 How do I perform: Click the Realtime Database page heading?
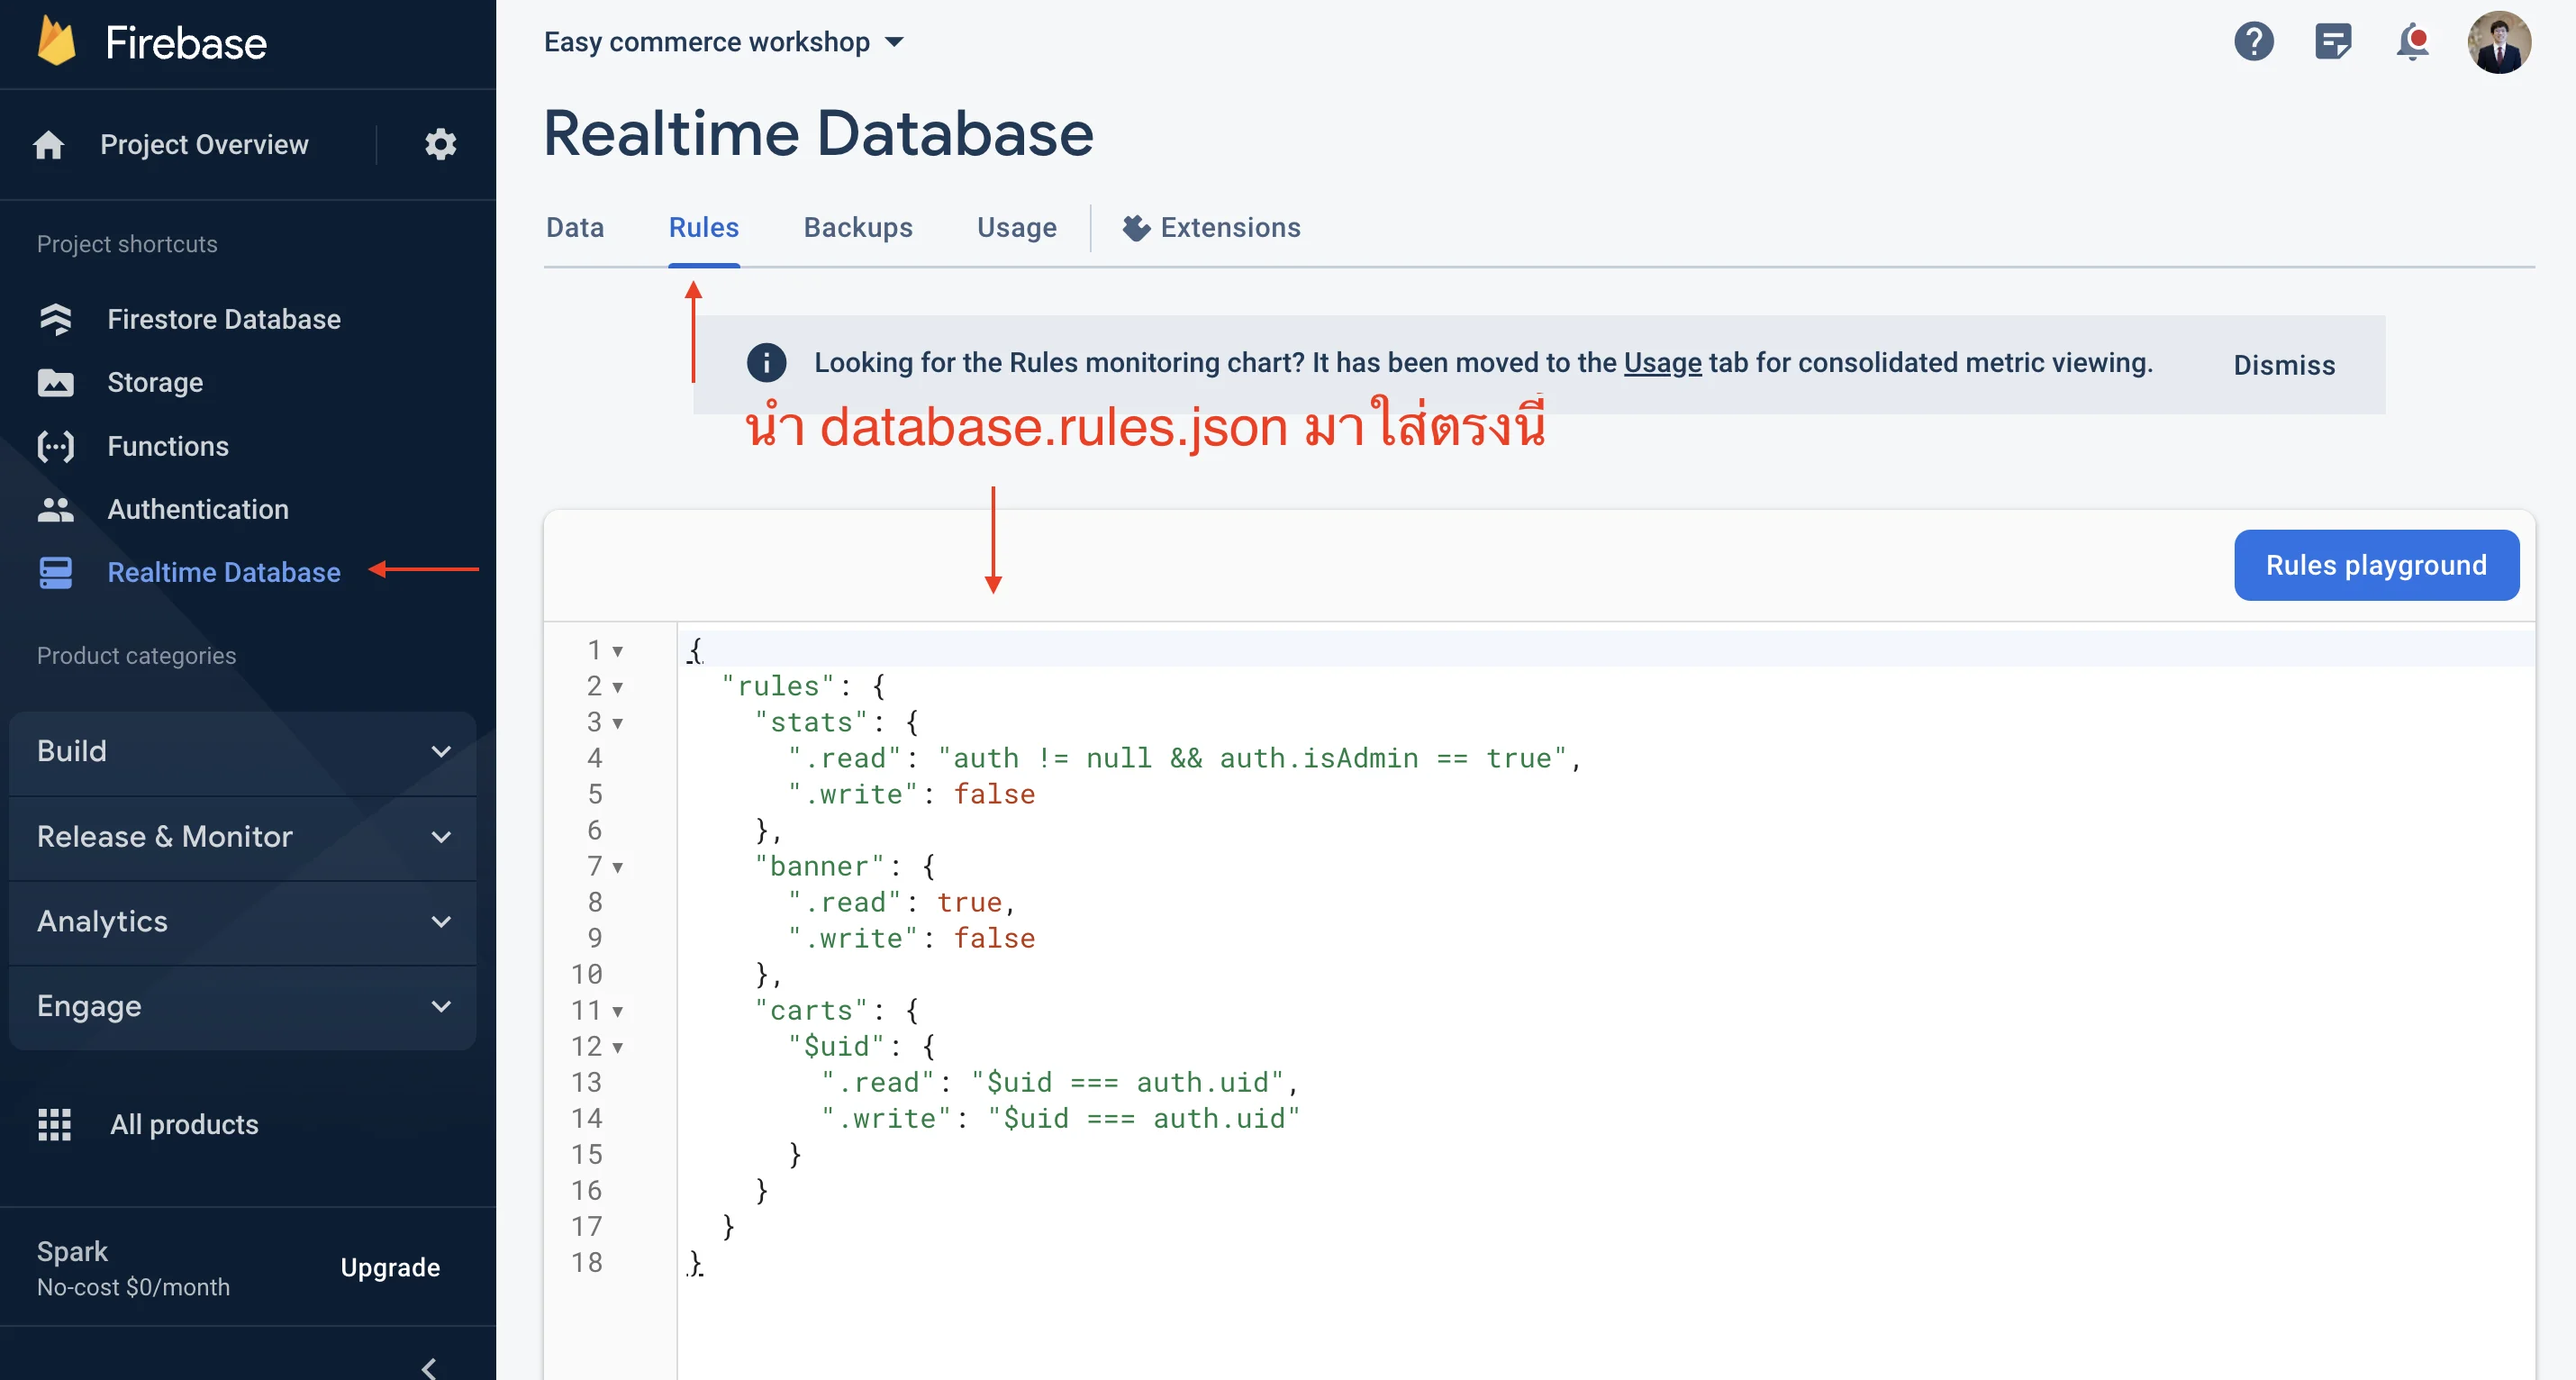pos(819,133)
